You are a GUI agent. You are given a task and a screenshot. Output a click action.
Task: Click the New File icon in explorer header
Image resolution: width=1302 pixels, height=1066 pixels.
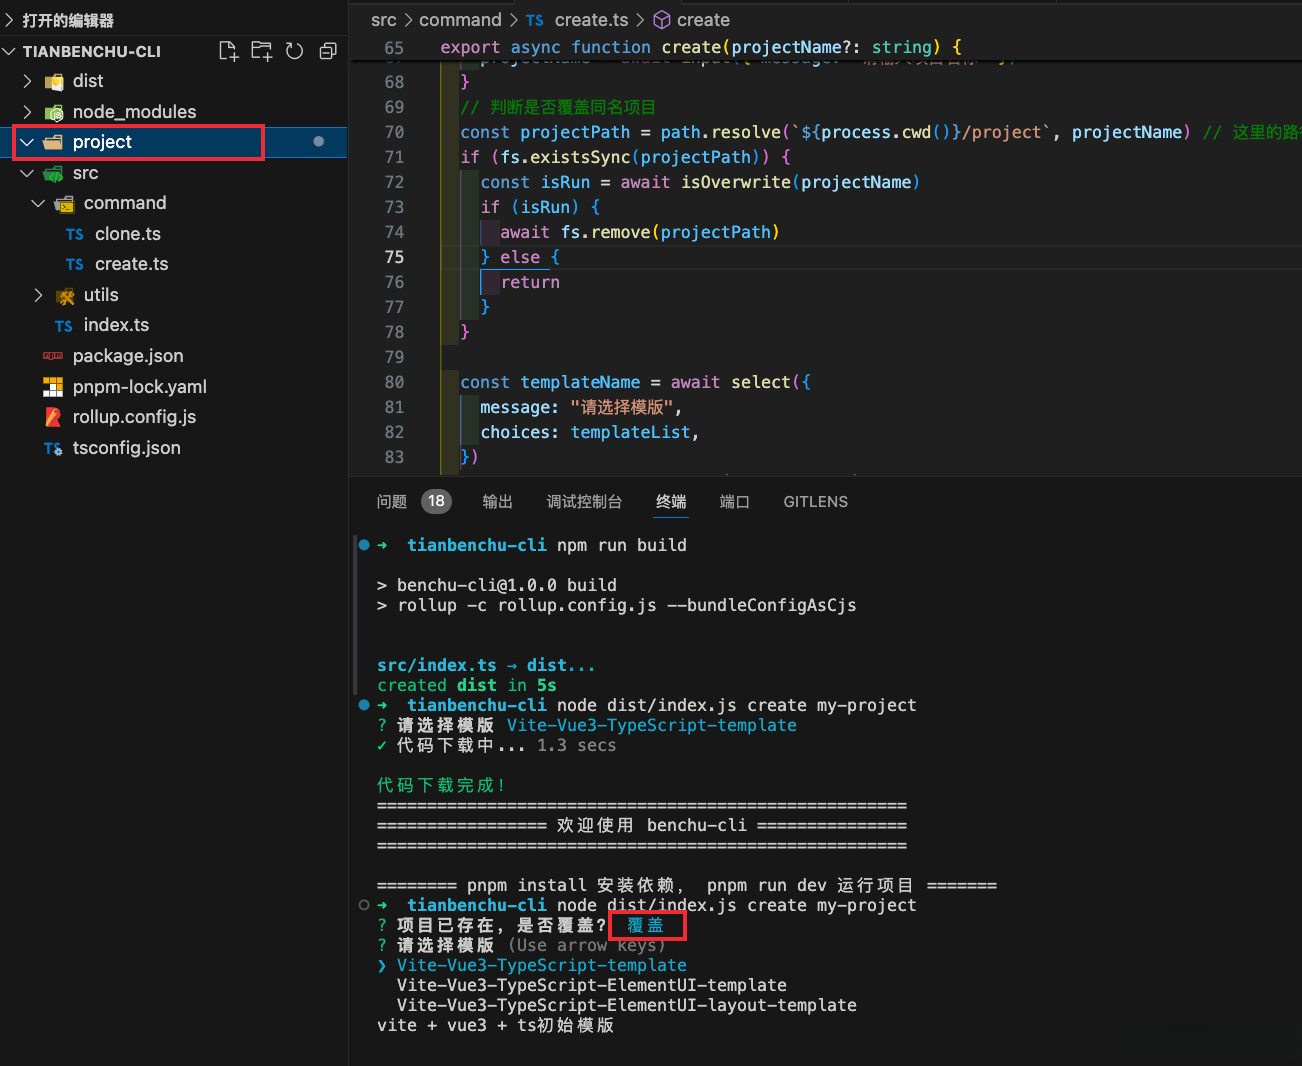[228, 51]
